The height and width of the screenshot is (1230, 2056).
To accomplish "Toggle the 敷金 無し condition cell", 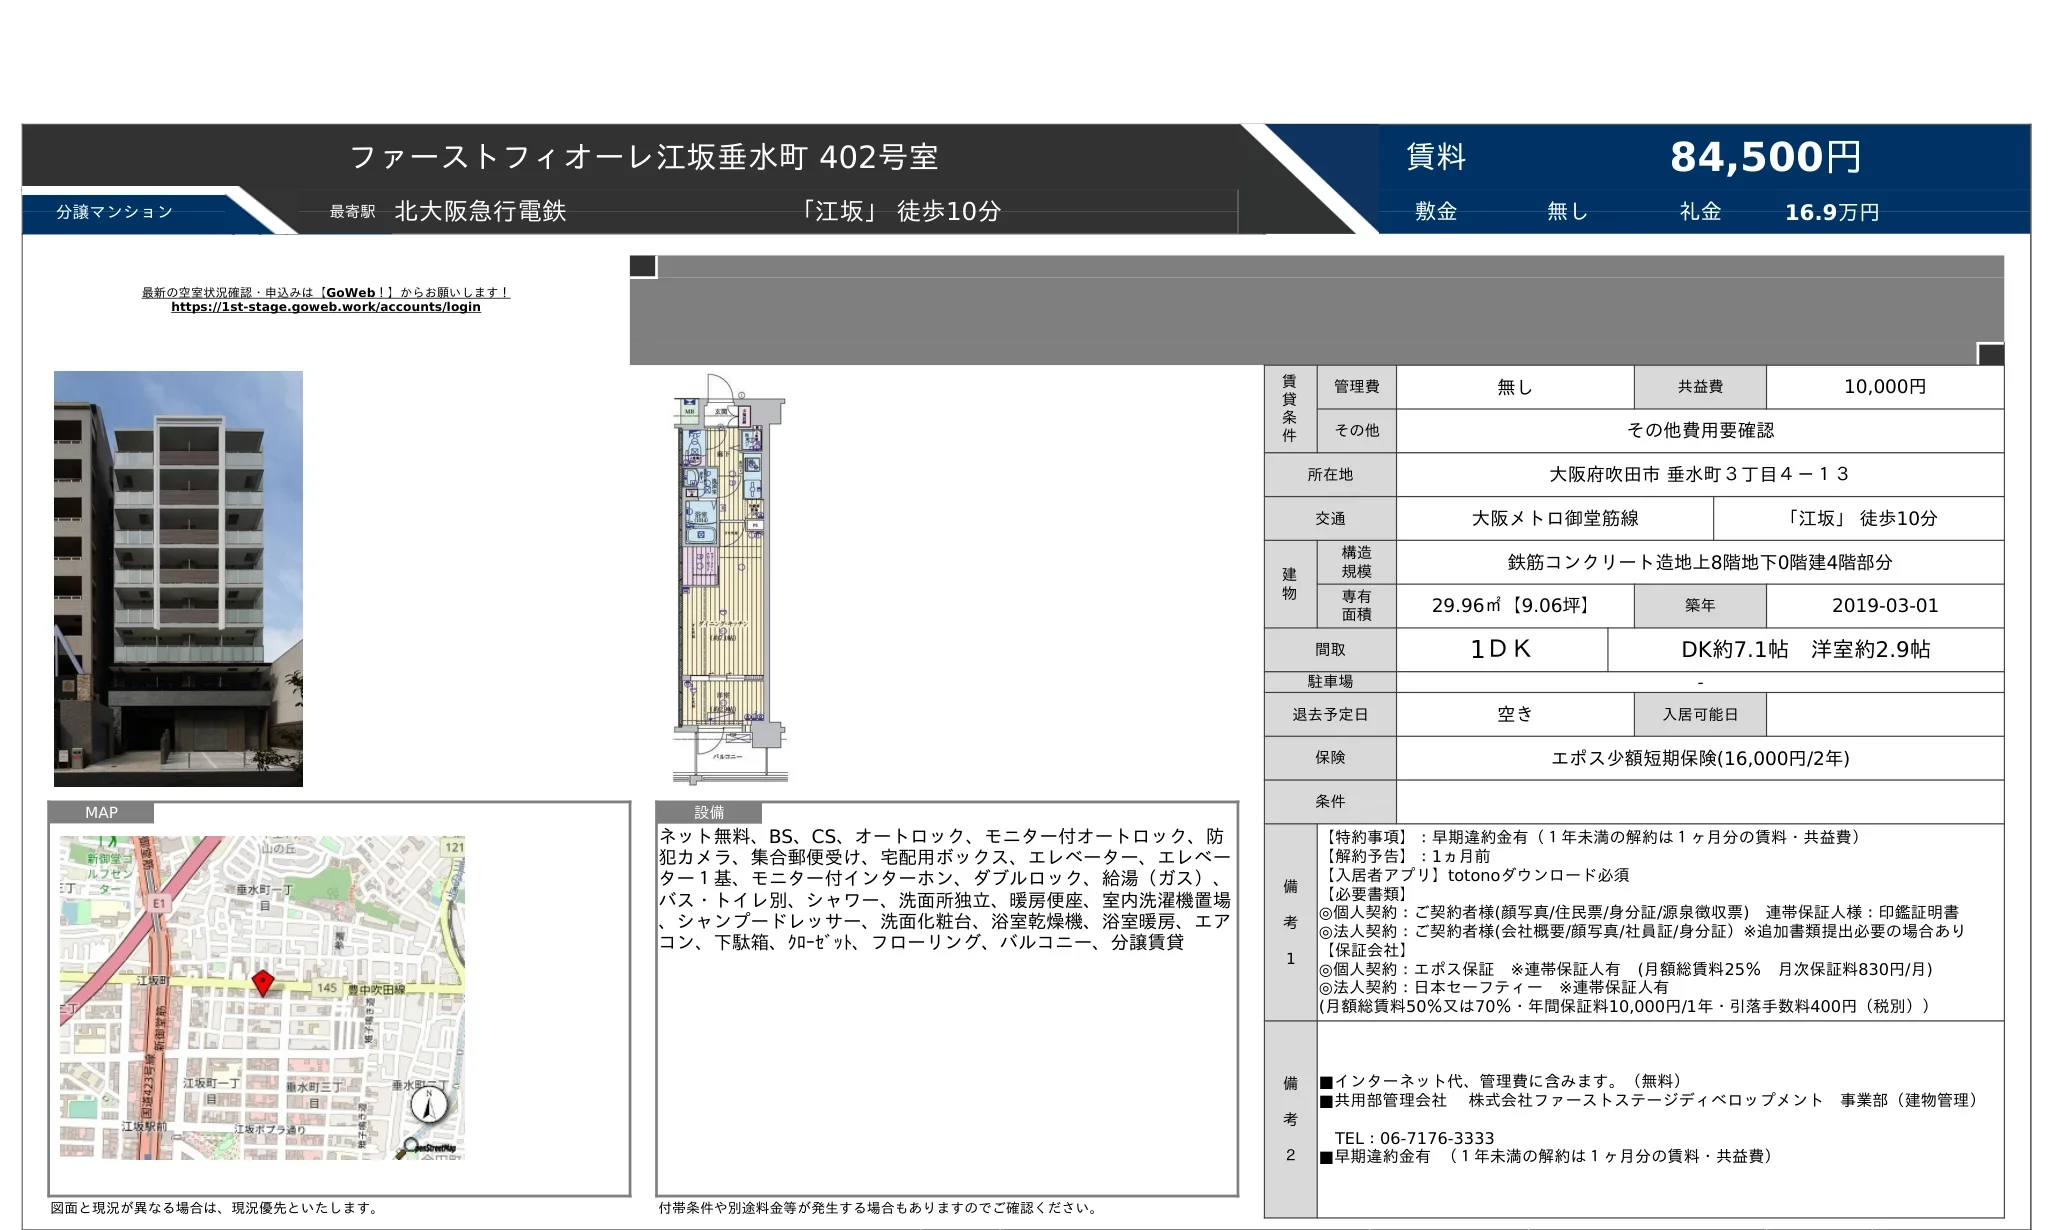I will (x=1565, y=211).
